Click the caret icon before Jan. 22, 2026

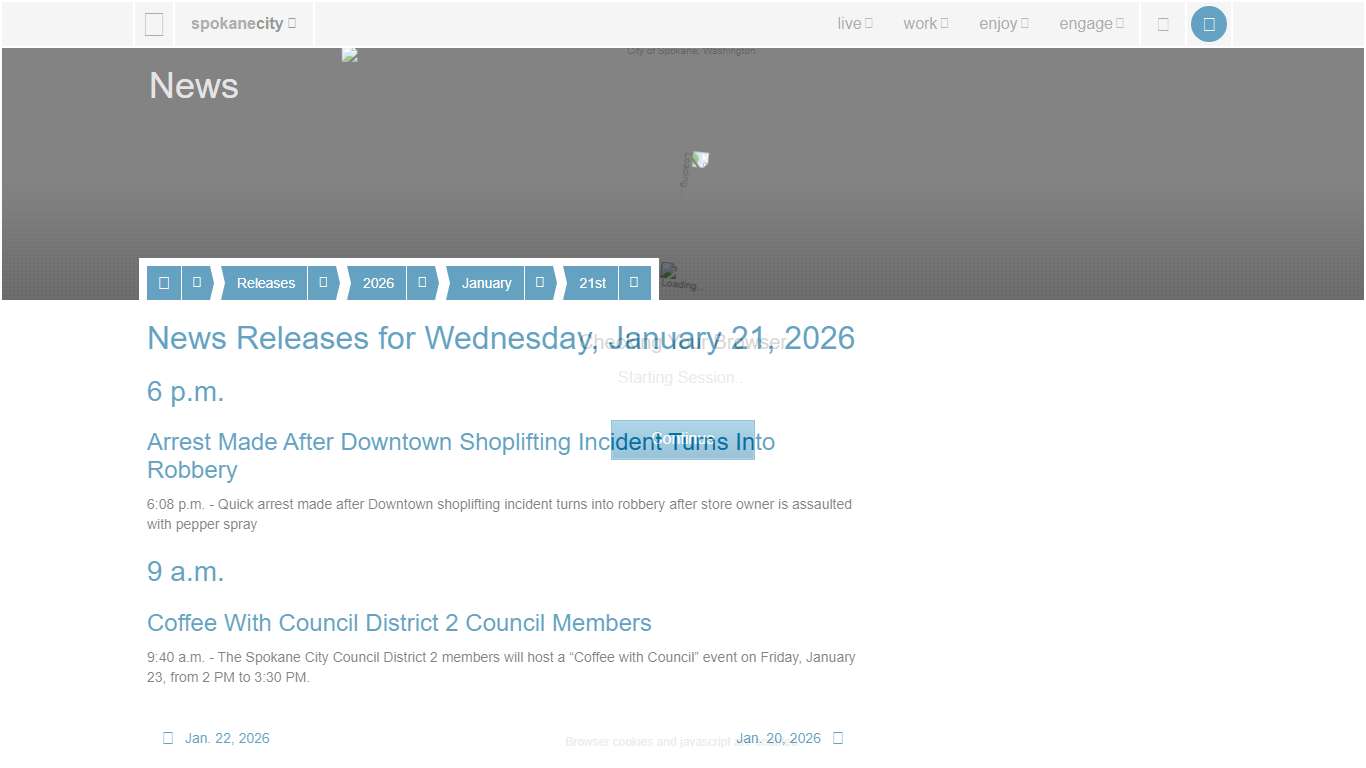pos(167,738)
